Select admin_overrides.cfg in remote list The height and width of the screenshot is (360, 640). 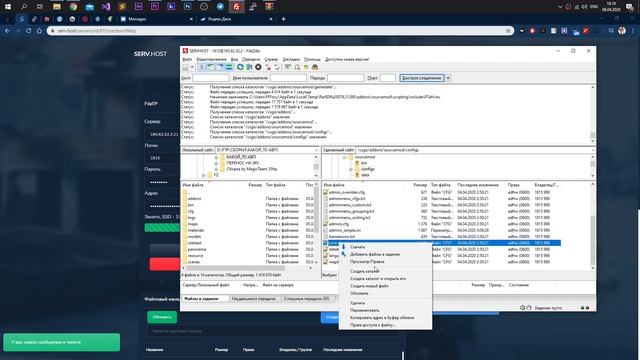coord(347,192)
